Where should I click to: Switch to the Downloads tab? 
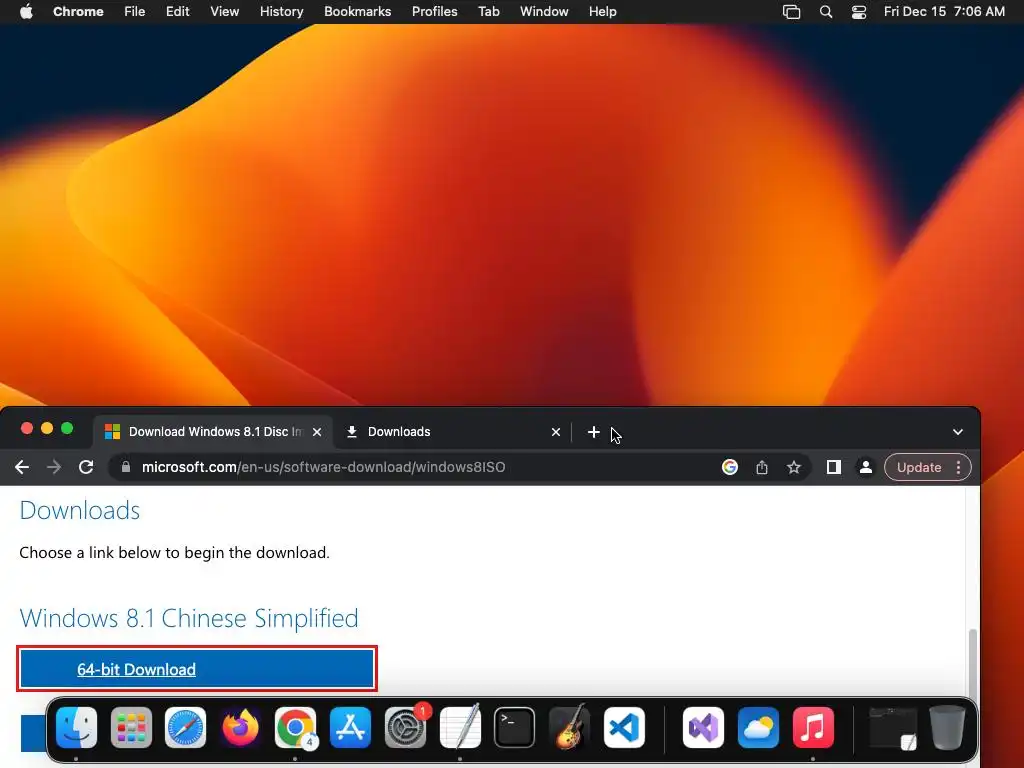coord(453,432)
